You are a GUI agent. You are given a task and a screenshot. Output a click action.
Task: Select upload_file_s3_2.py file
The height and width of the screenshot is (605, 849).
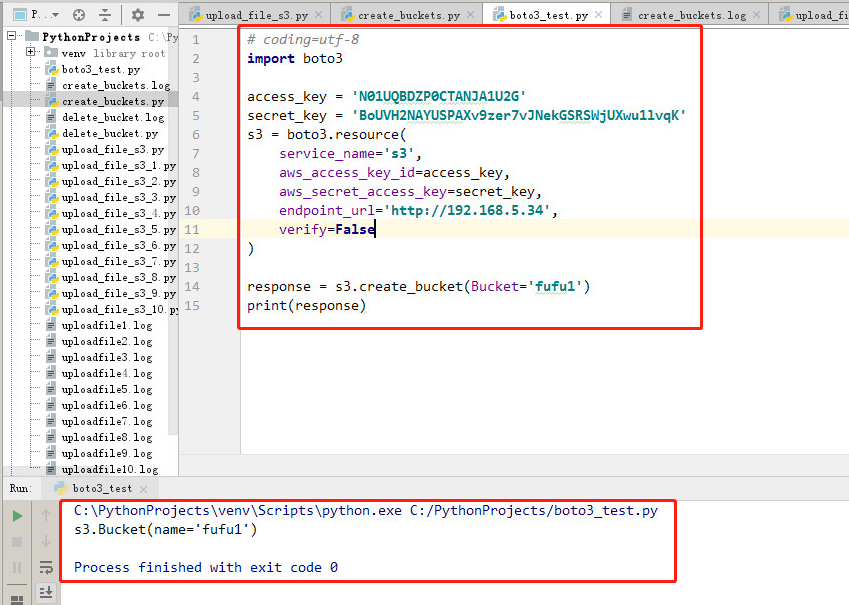click(x=119, y=181)
